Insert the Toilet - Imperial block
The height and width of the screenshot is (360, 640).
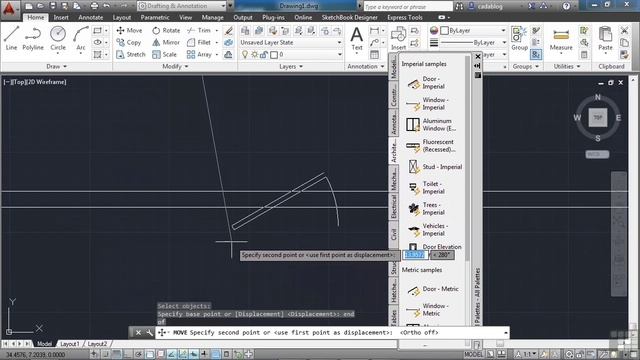pos(432,188)
